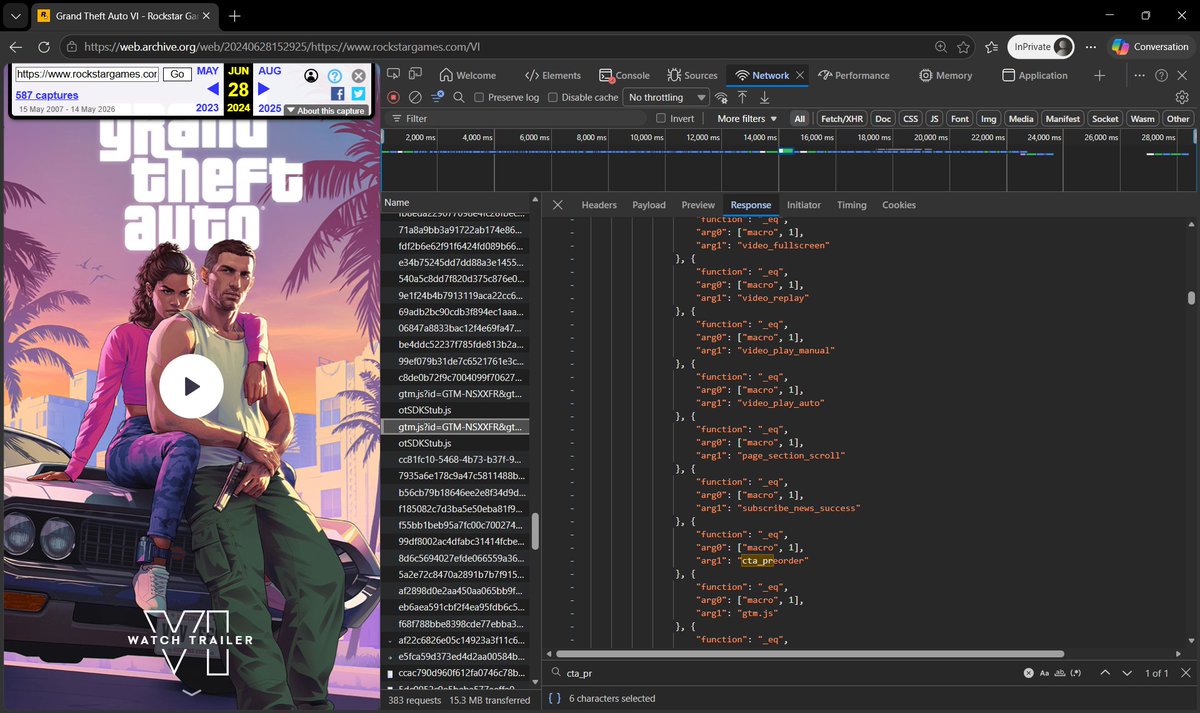Open DevTools more options ellipsis

pos(1139,75)
